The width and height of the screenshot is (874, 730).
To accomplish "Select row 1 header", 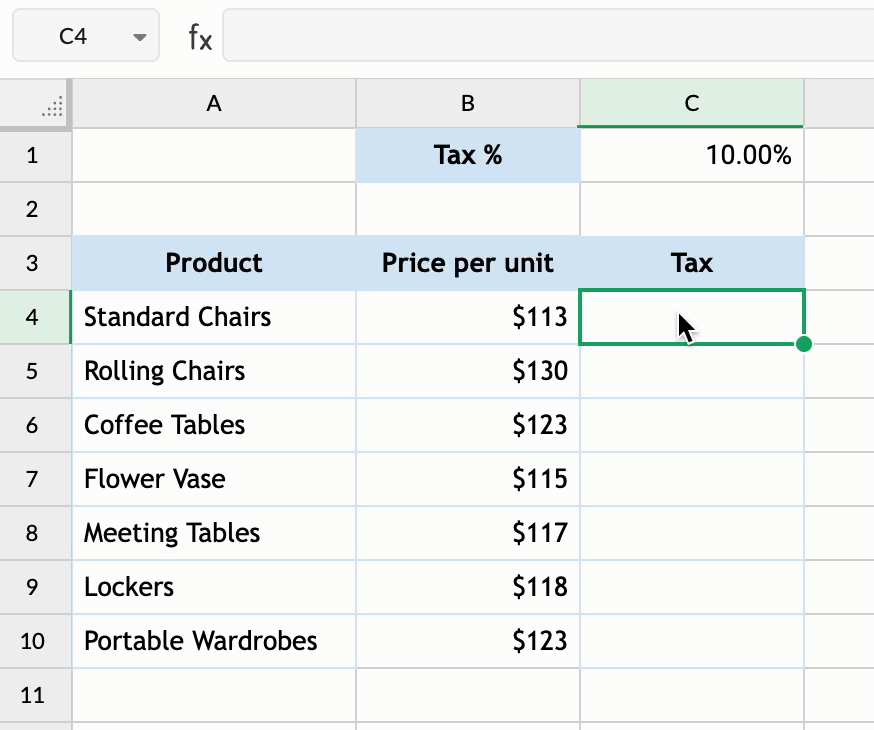I will 33,156.
